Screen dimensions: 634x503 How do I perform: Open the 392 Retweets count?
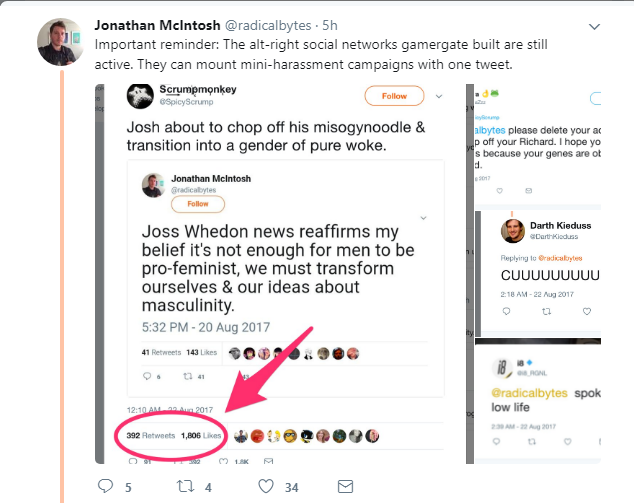[151, 435]
